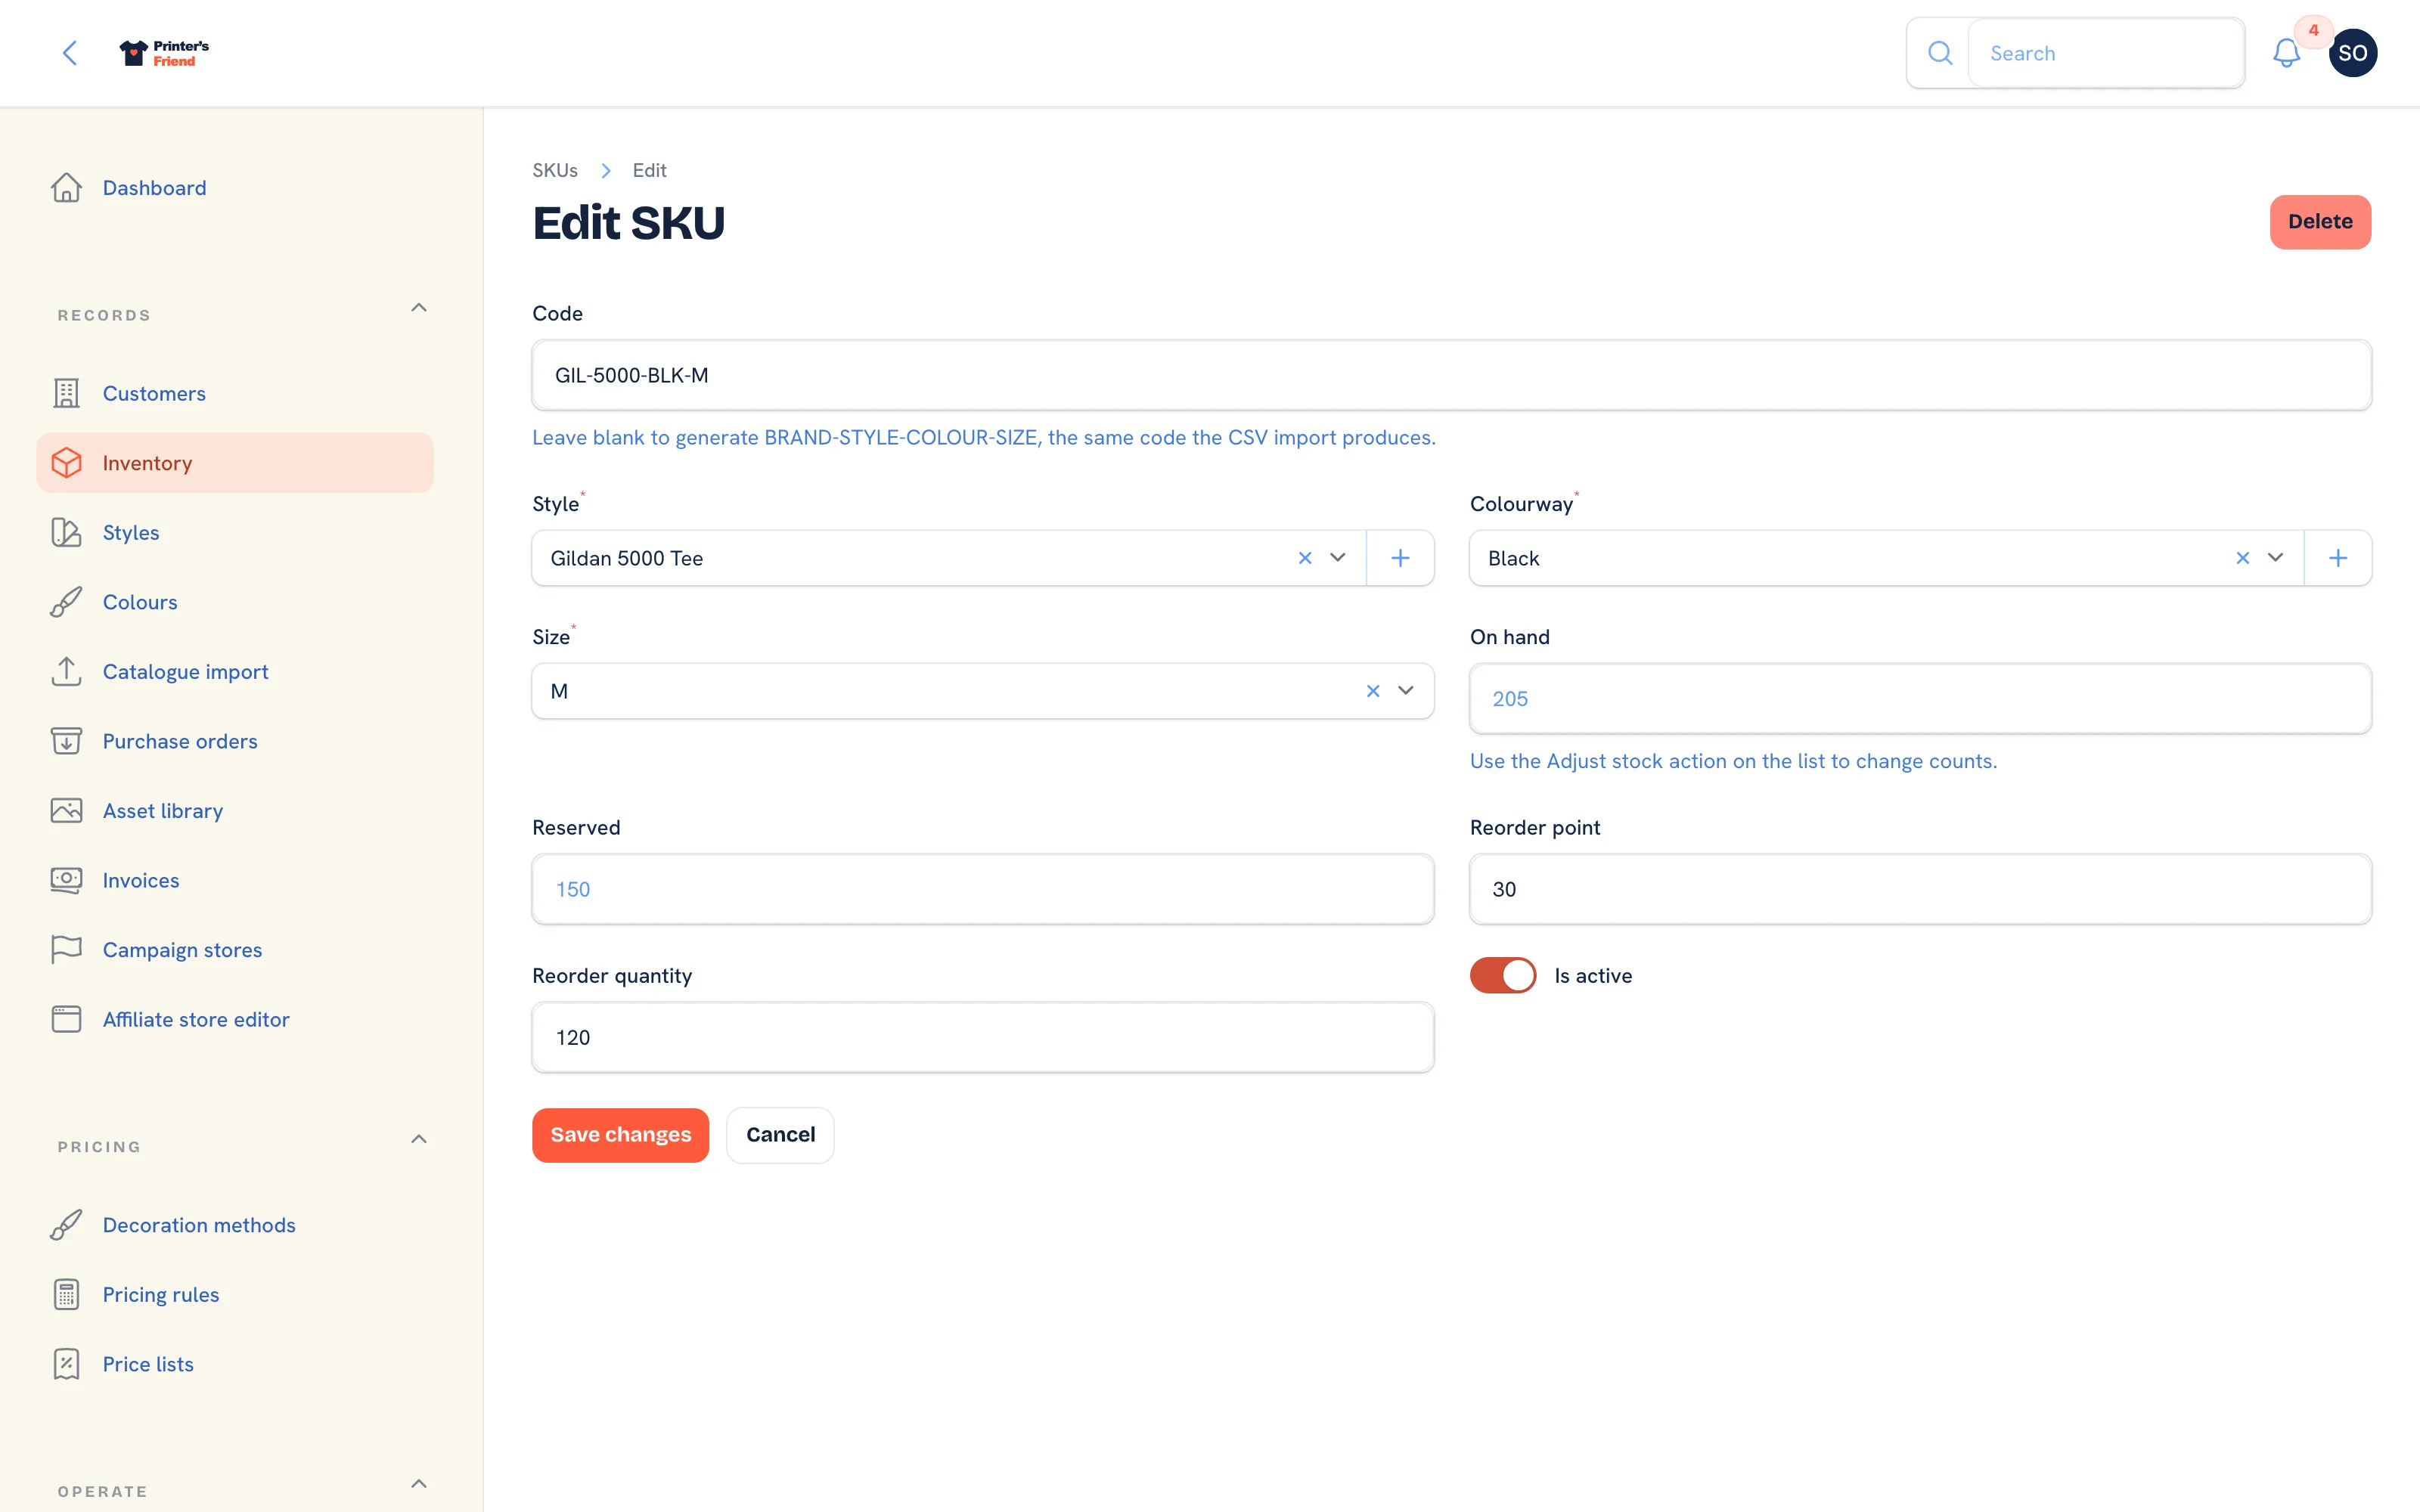Open Decoration methods in sidebar
The height and width of the screenshot is (1512, 2420).
pyautogui.click(x=235, y=1225)
